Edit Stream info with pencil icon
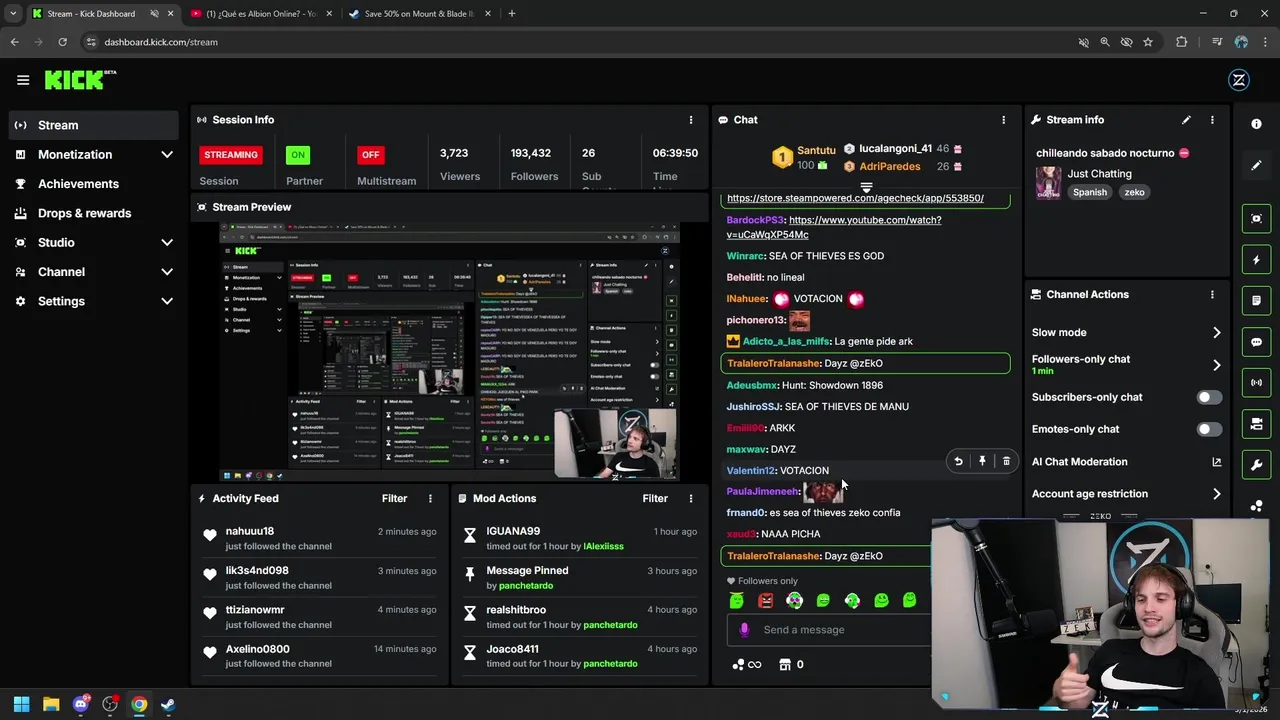The width and height of the screenshot is (1280, 720). pos(1186,120)
